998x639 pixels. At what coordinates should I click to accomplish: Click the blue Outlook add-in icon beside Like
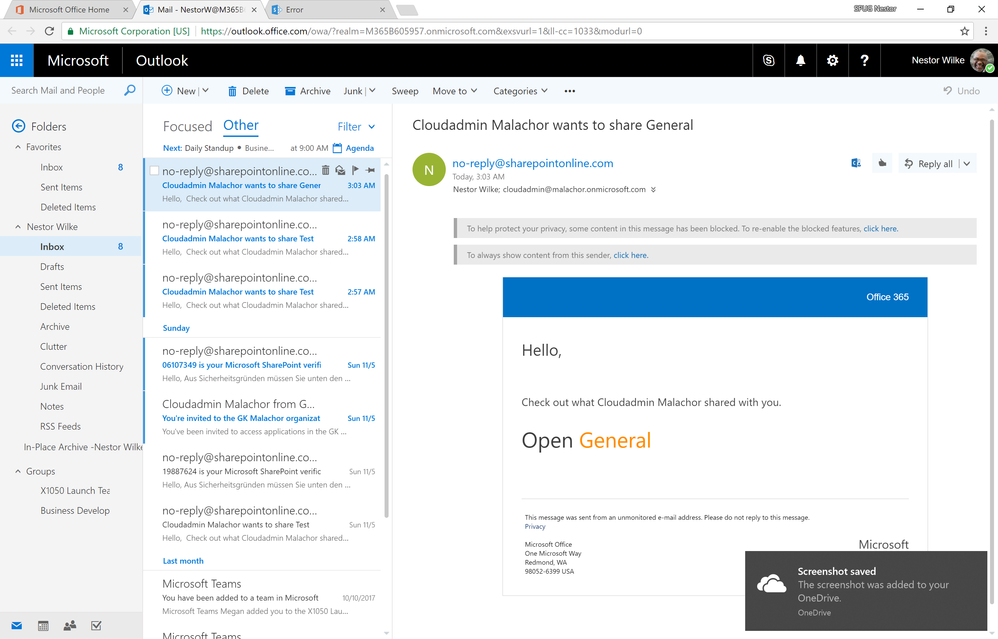point(856,164)
